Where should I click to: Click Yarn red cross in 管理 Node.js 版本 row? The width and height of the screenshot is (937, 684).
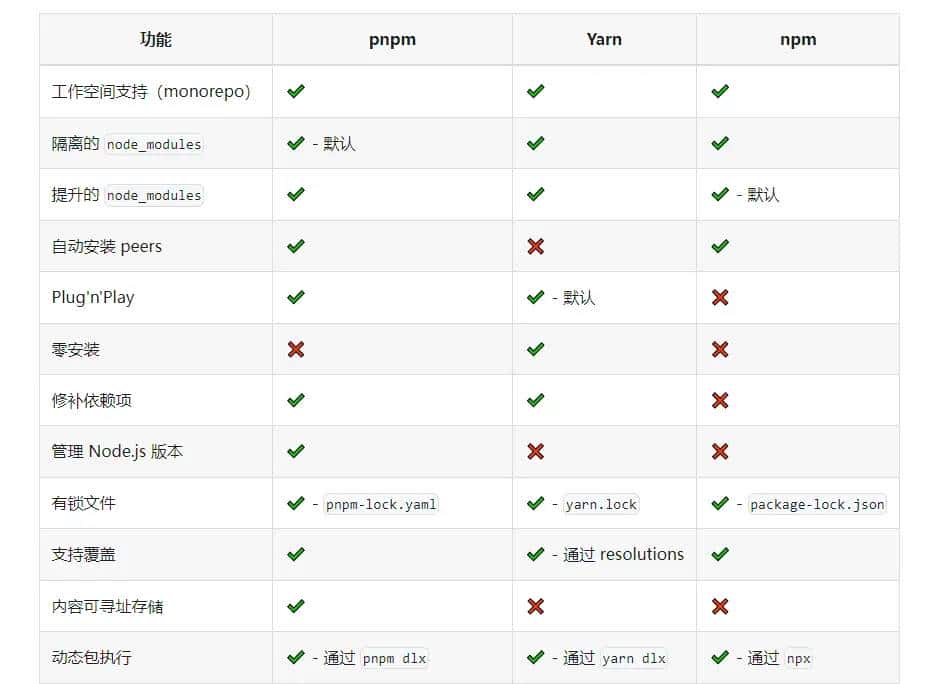(x=536, y=451)
